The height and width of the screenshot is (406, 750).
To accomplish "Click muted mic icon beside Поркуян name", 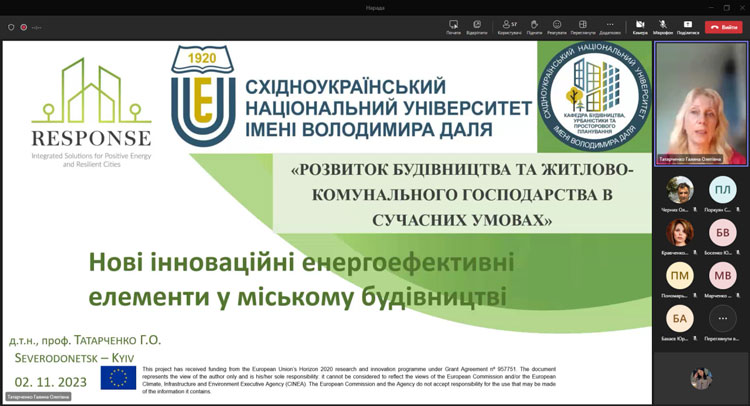I will (738, 210).
